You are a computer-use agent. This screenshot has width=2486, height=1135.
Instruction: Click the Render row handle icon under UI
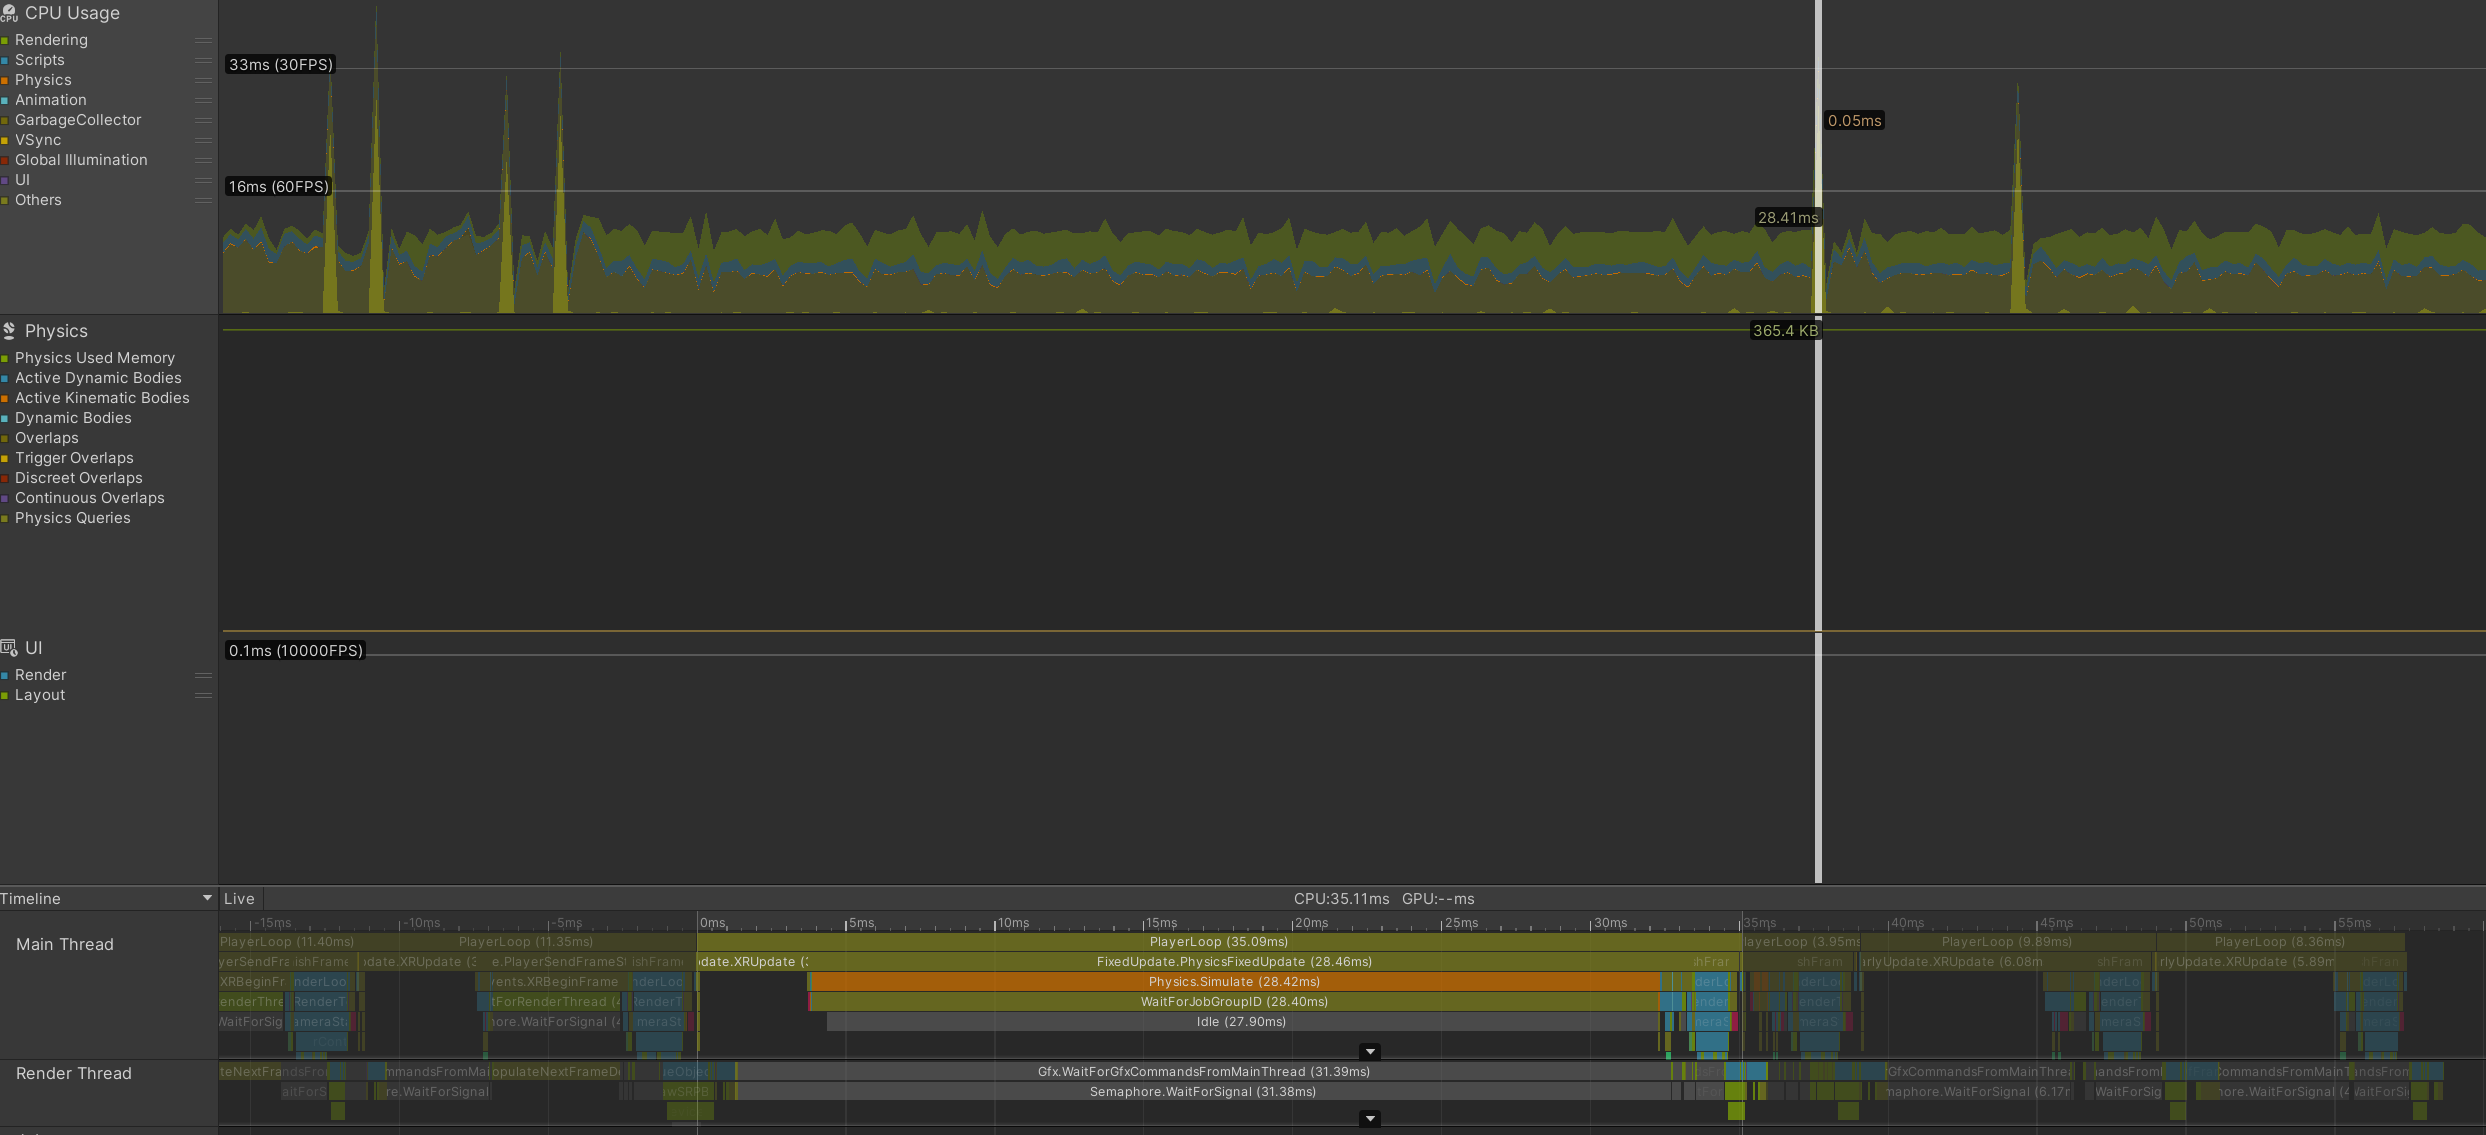[x=204, y=675]
